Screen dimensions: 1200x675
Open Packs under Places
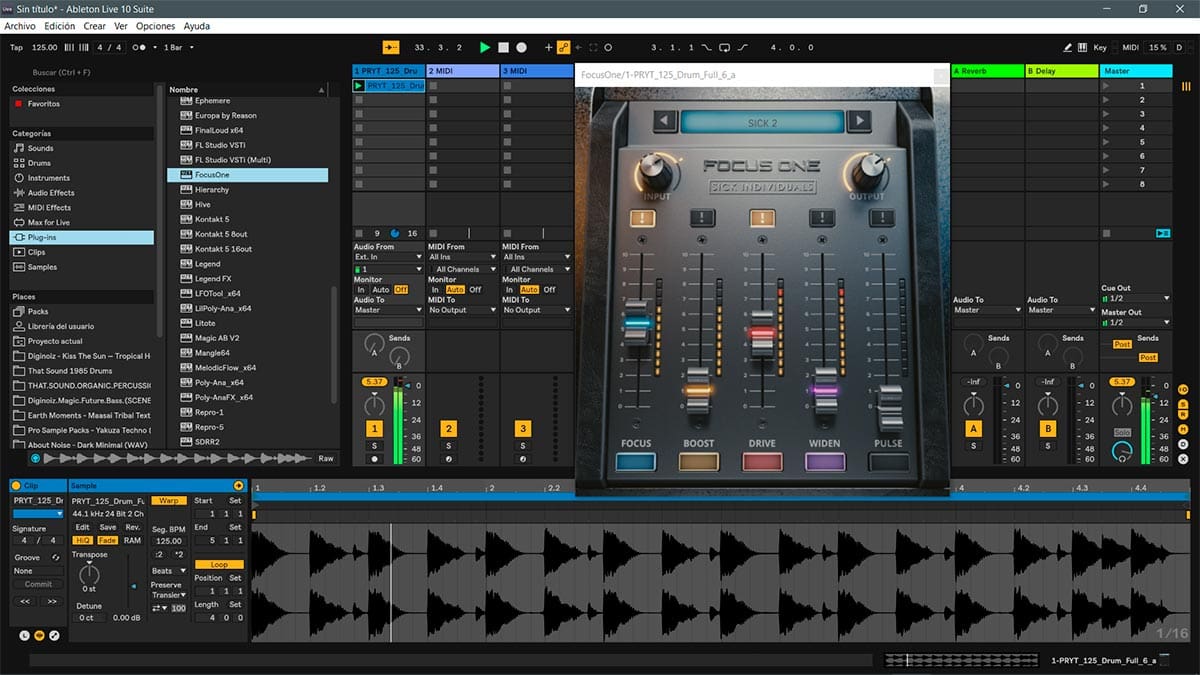[x=80, y=312]
